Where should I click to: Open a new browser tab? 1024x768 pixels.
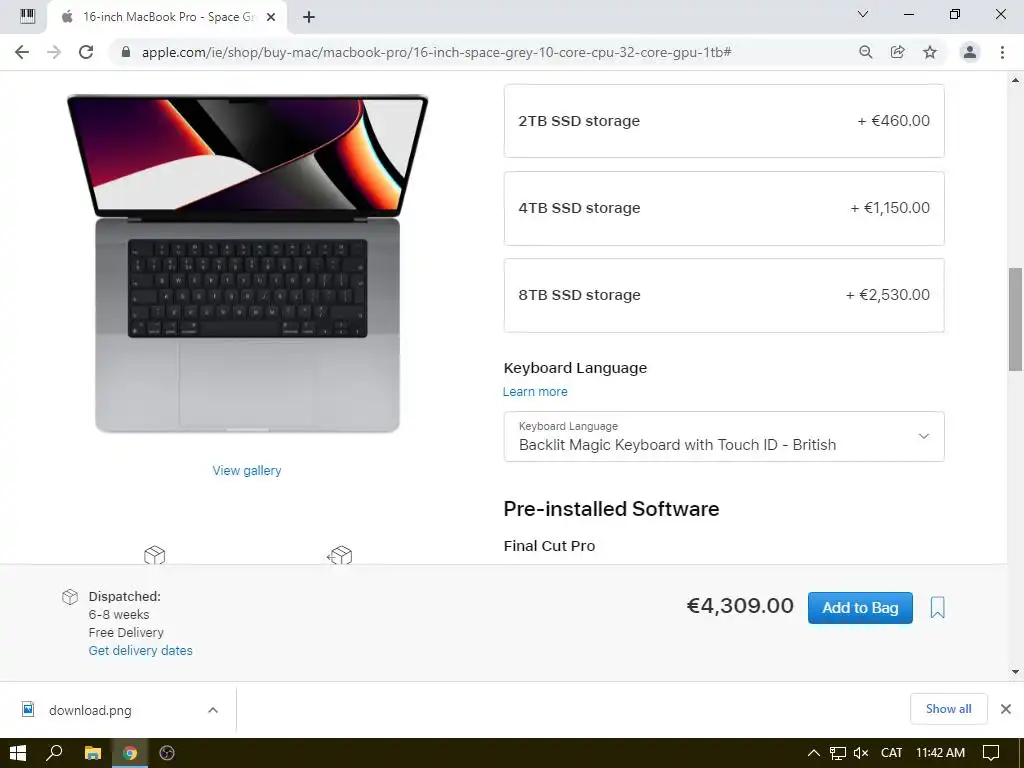tap(309, 17)
